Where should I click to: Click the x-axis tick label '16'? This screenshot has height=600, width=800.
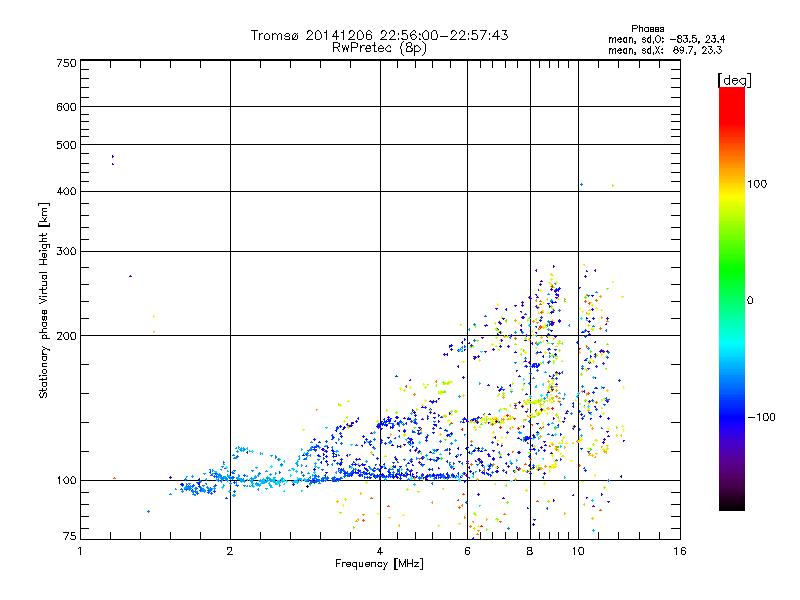click(x=680, y=551)
